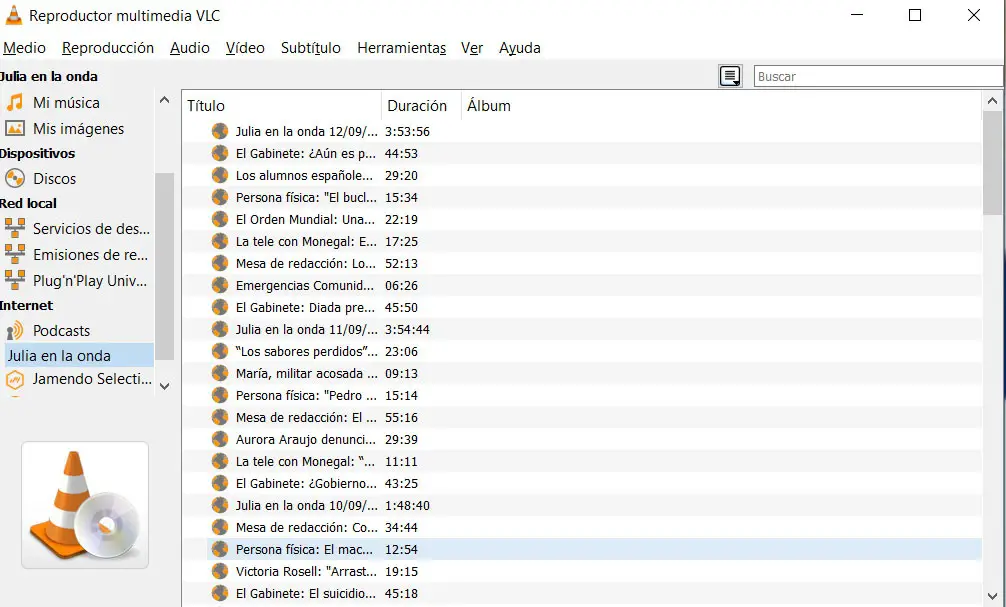This screenshot has height=607, width=1006.
Task: Select Mesa de redacción: Co... 34:44 row
Action: click(x=594, y=527)
